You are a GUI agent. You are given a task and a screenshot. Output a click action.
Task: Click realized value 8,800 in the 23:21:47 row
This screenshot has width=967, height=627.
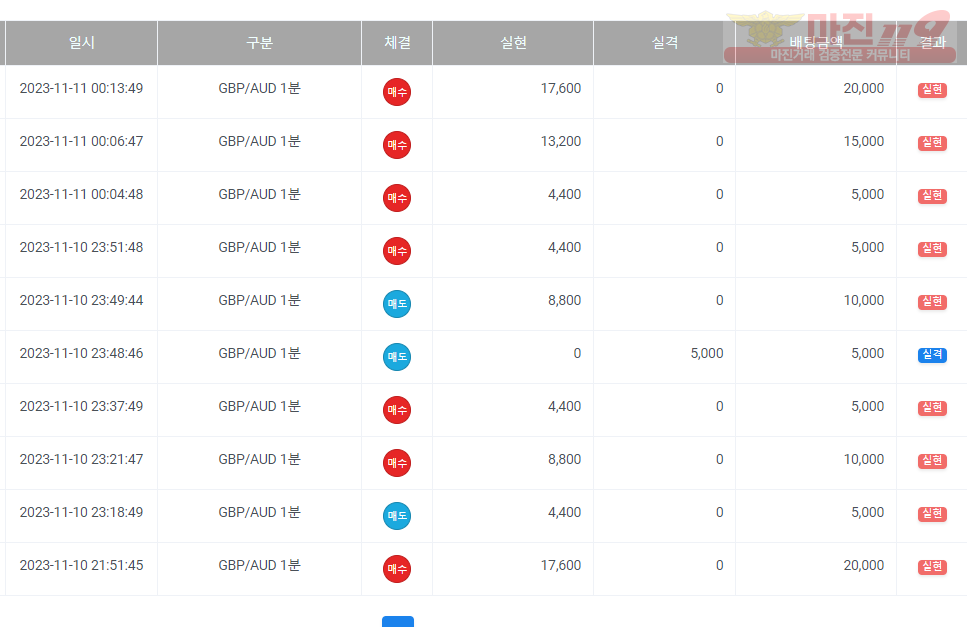point(564,459)
